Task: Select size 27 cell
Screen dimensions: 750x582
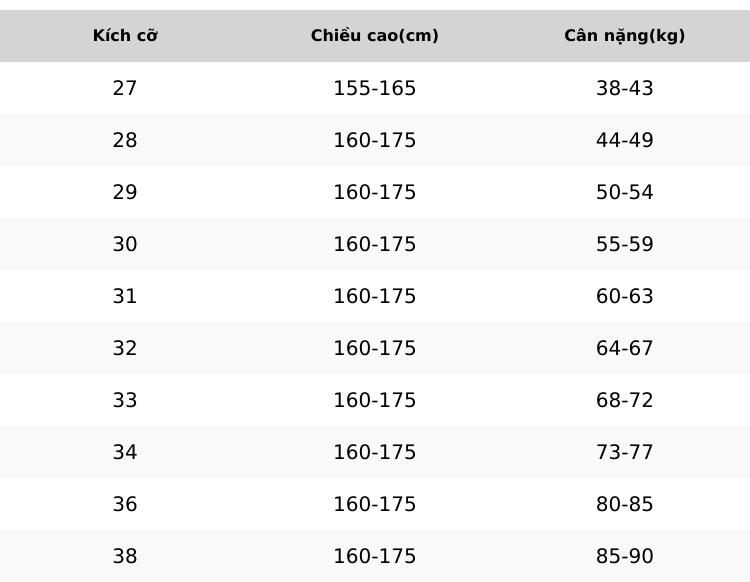Action: tap(125, 88)
